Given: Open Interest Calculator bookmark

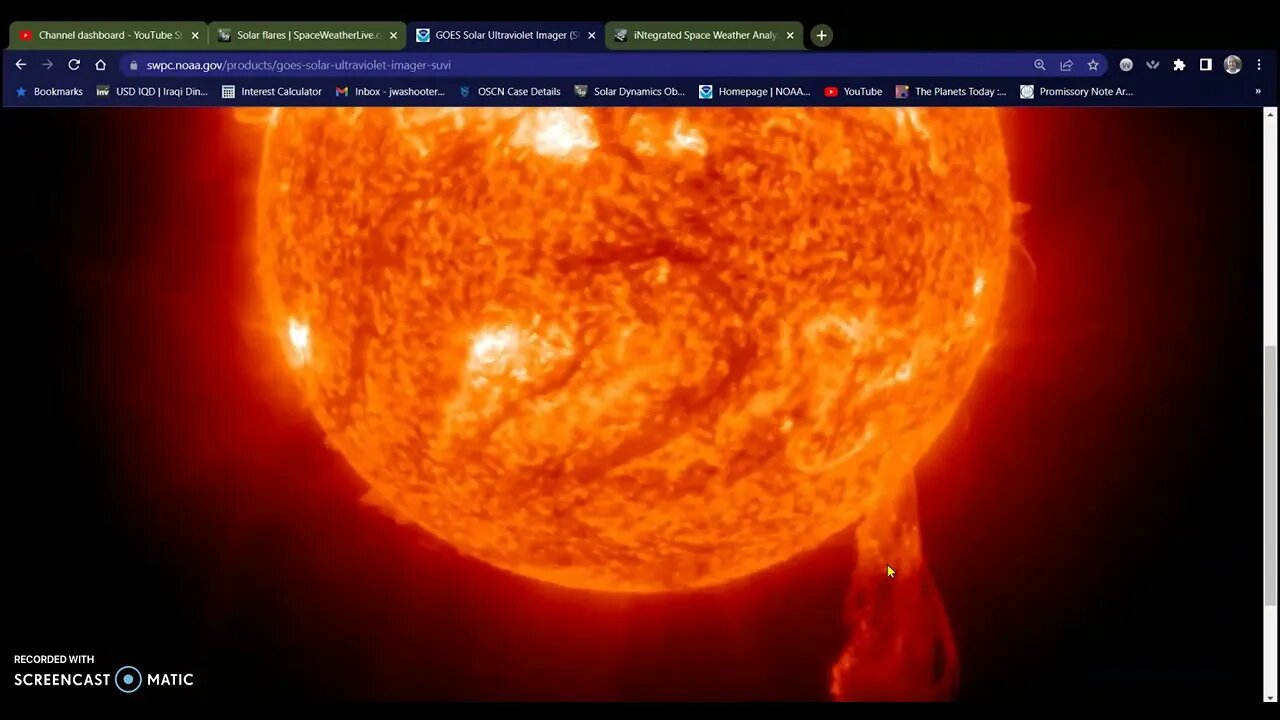Looking at the screenshot, I should coord(272,91).
